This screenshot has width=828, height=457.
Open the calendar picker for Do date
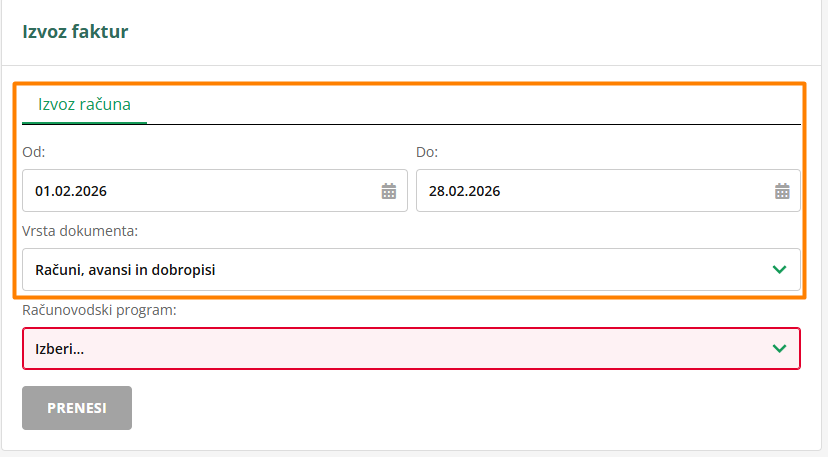783,191
